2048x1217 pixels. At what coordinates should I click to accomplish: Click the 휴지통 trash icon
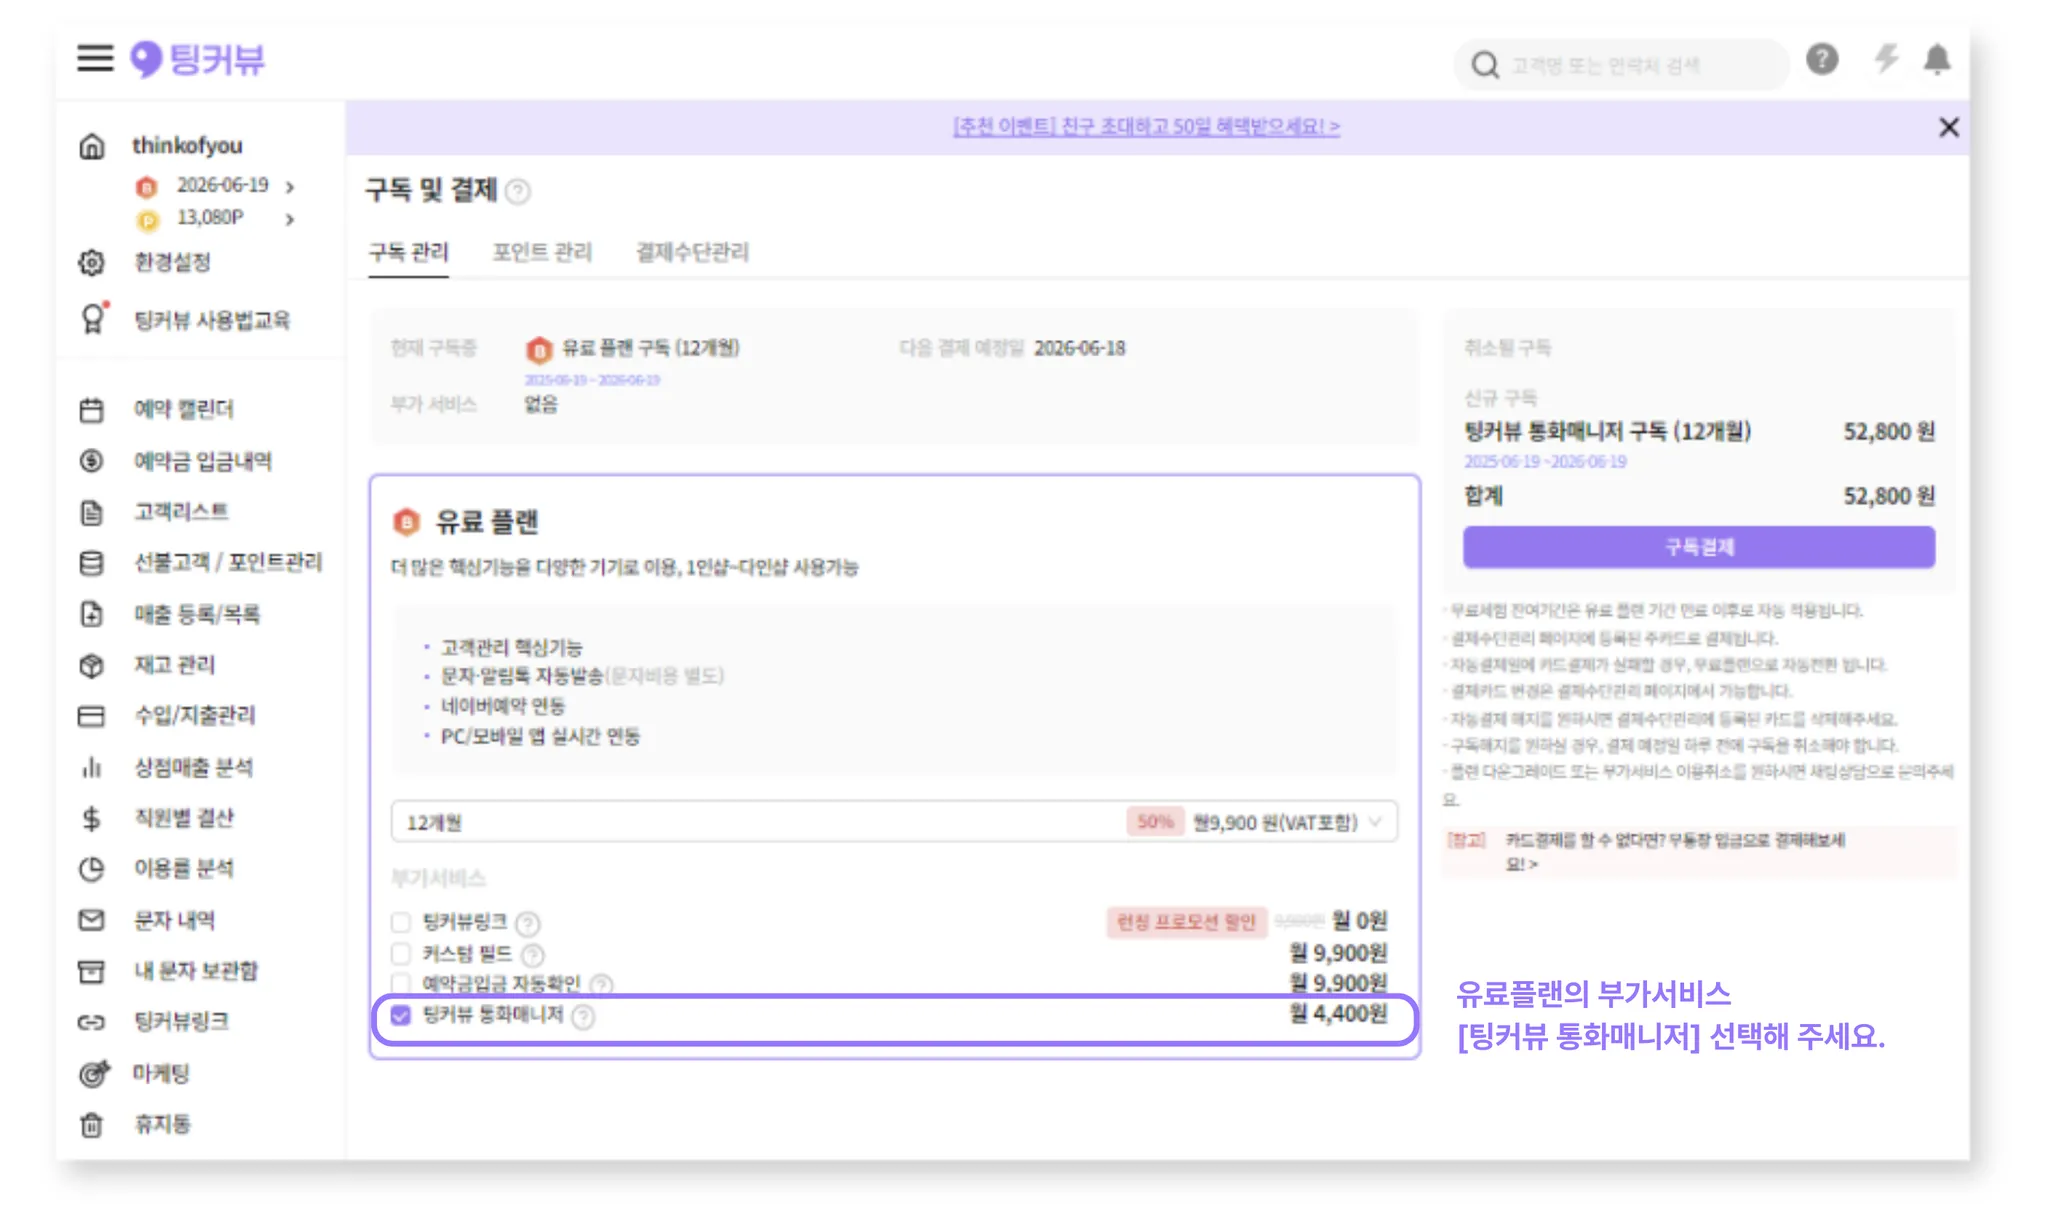91,1125
